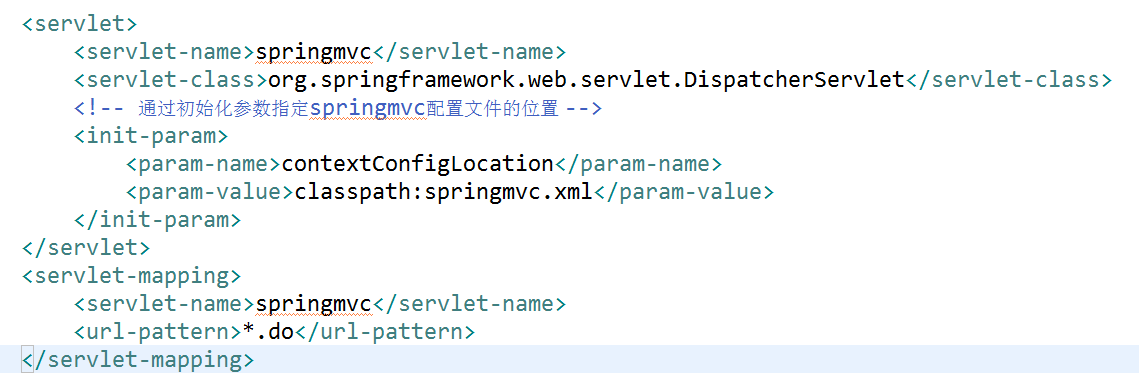Click the opening <param-value> tag
The width and height of the screenshot is (1139, 384).
tap(210, 192)
